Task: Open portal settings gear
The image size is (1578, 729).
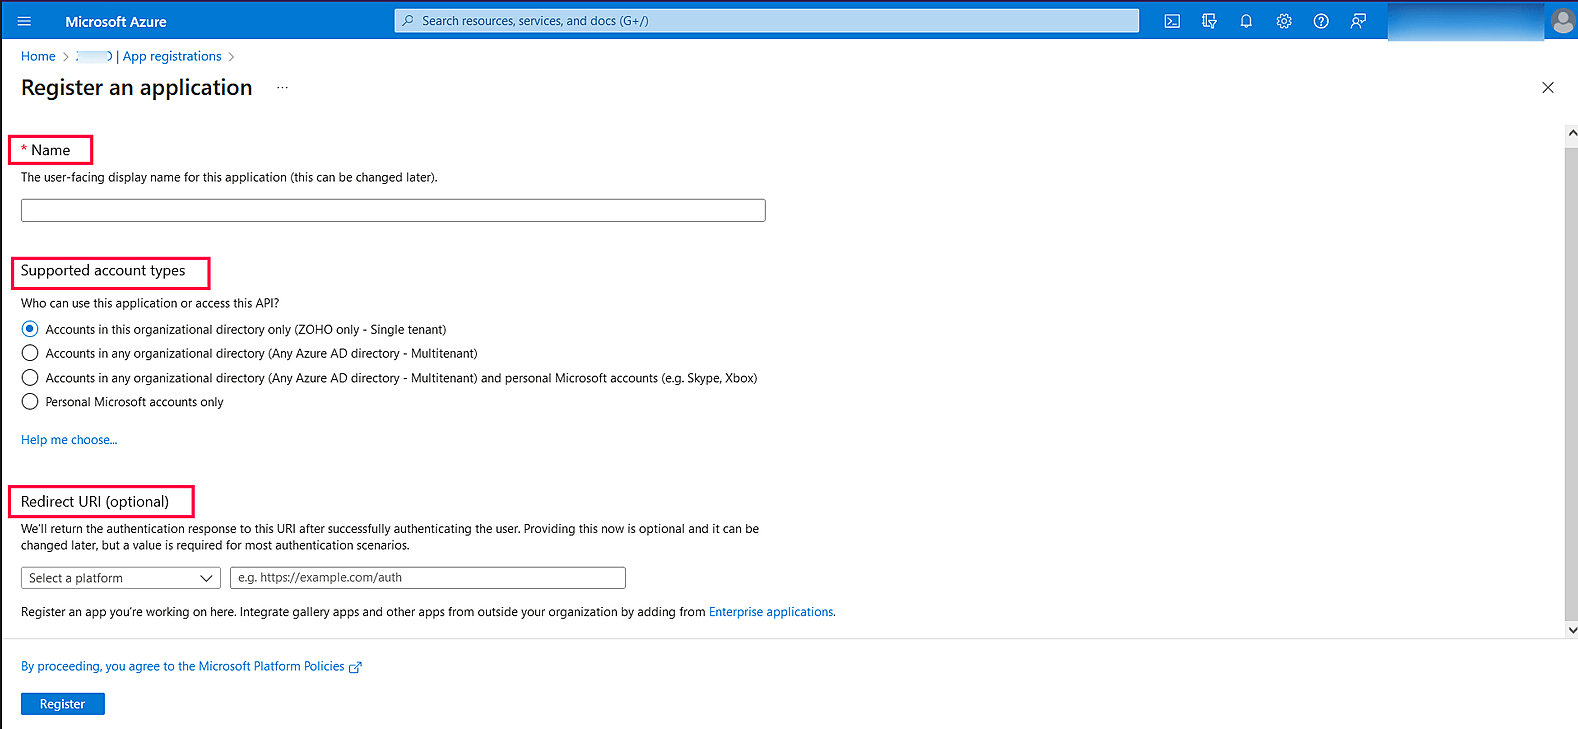Action: [x=1284, y=21]
